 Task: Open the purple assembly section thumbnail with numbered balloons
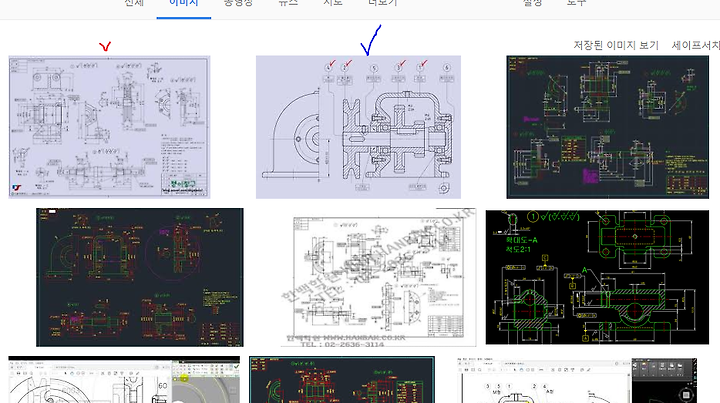pyautogui.click(x=358, y=127)
